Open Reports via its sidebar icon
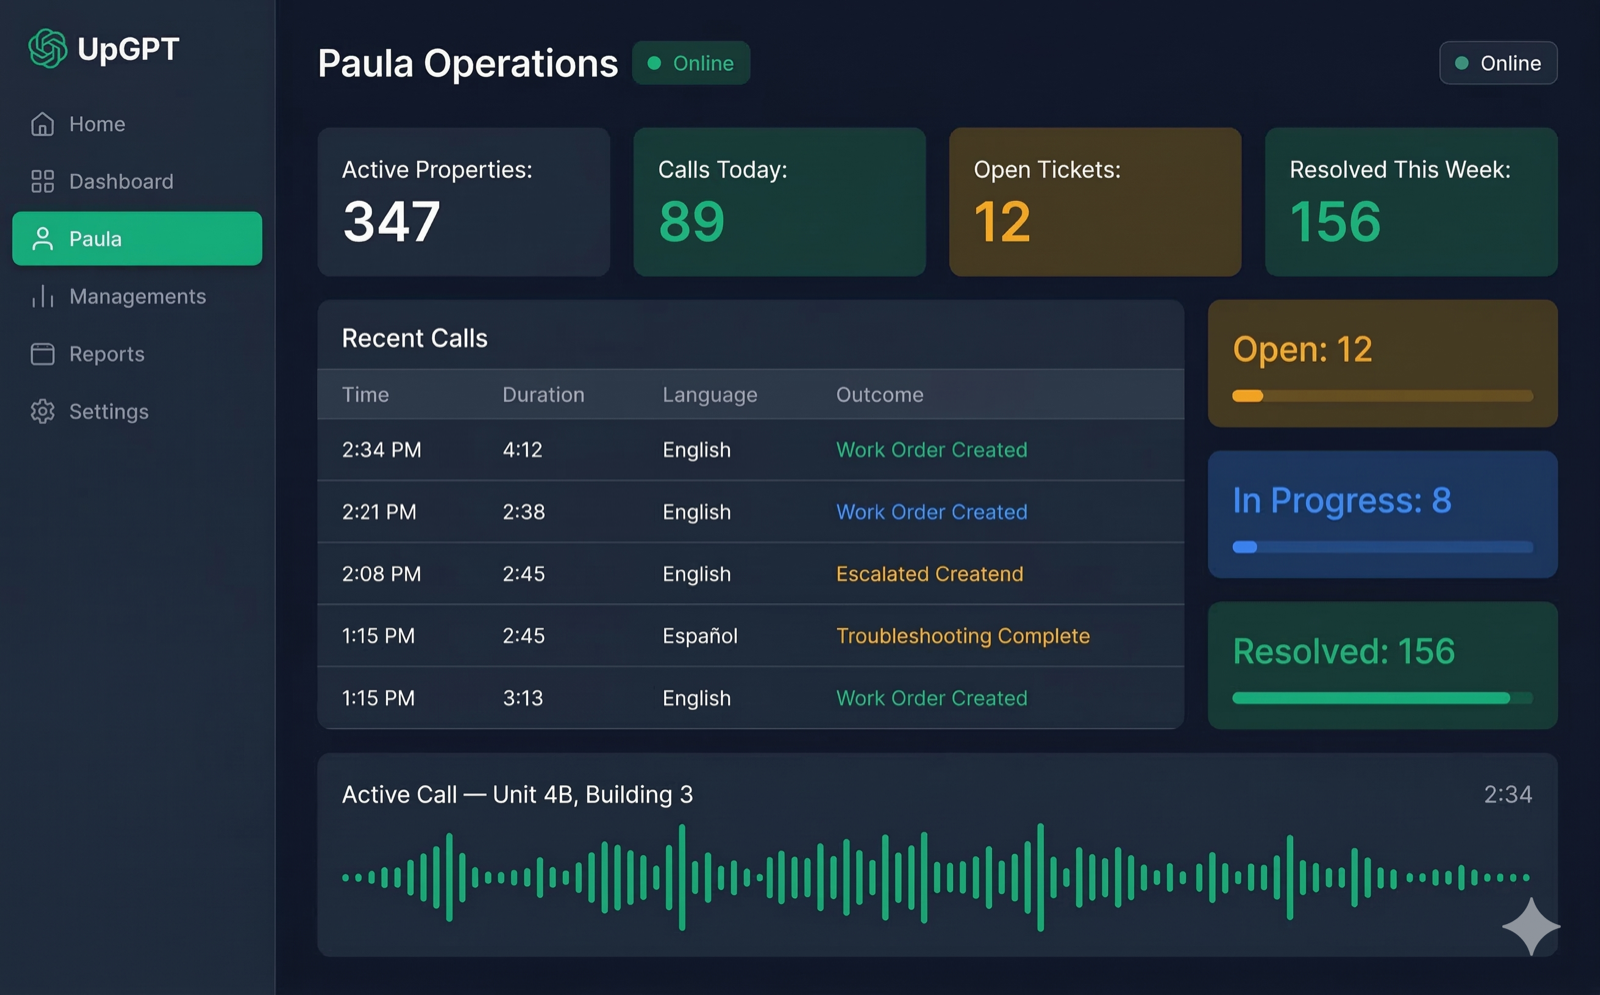Screen dimensions: 1600x995 click(42, 353)
